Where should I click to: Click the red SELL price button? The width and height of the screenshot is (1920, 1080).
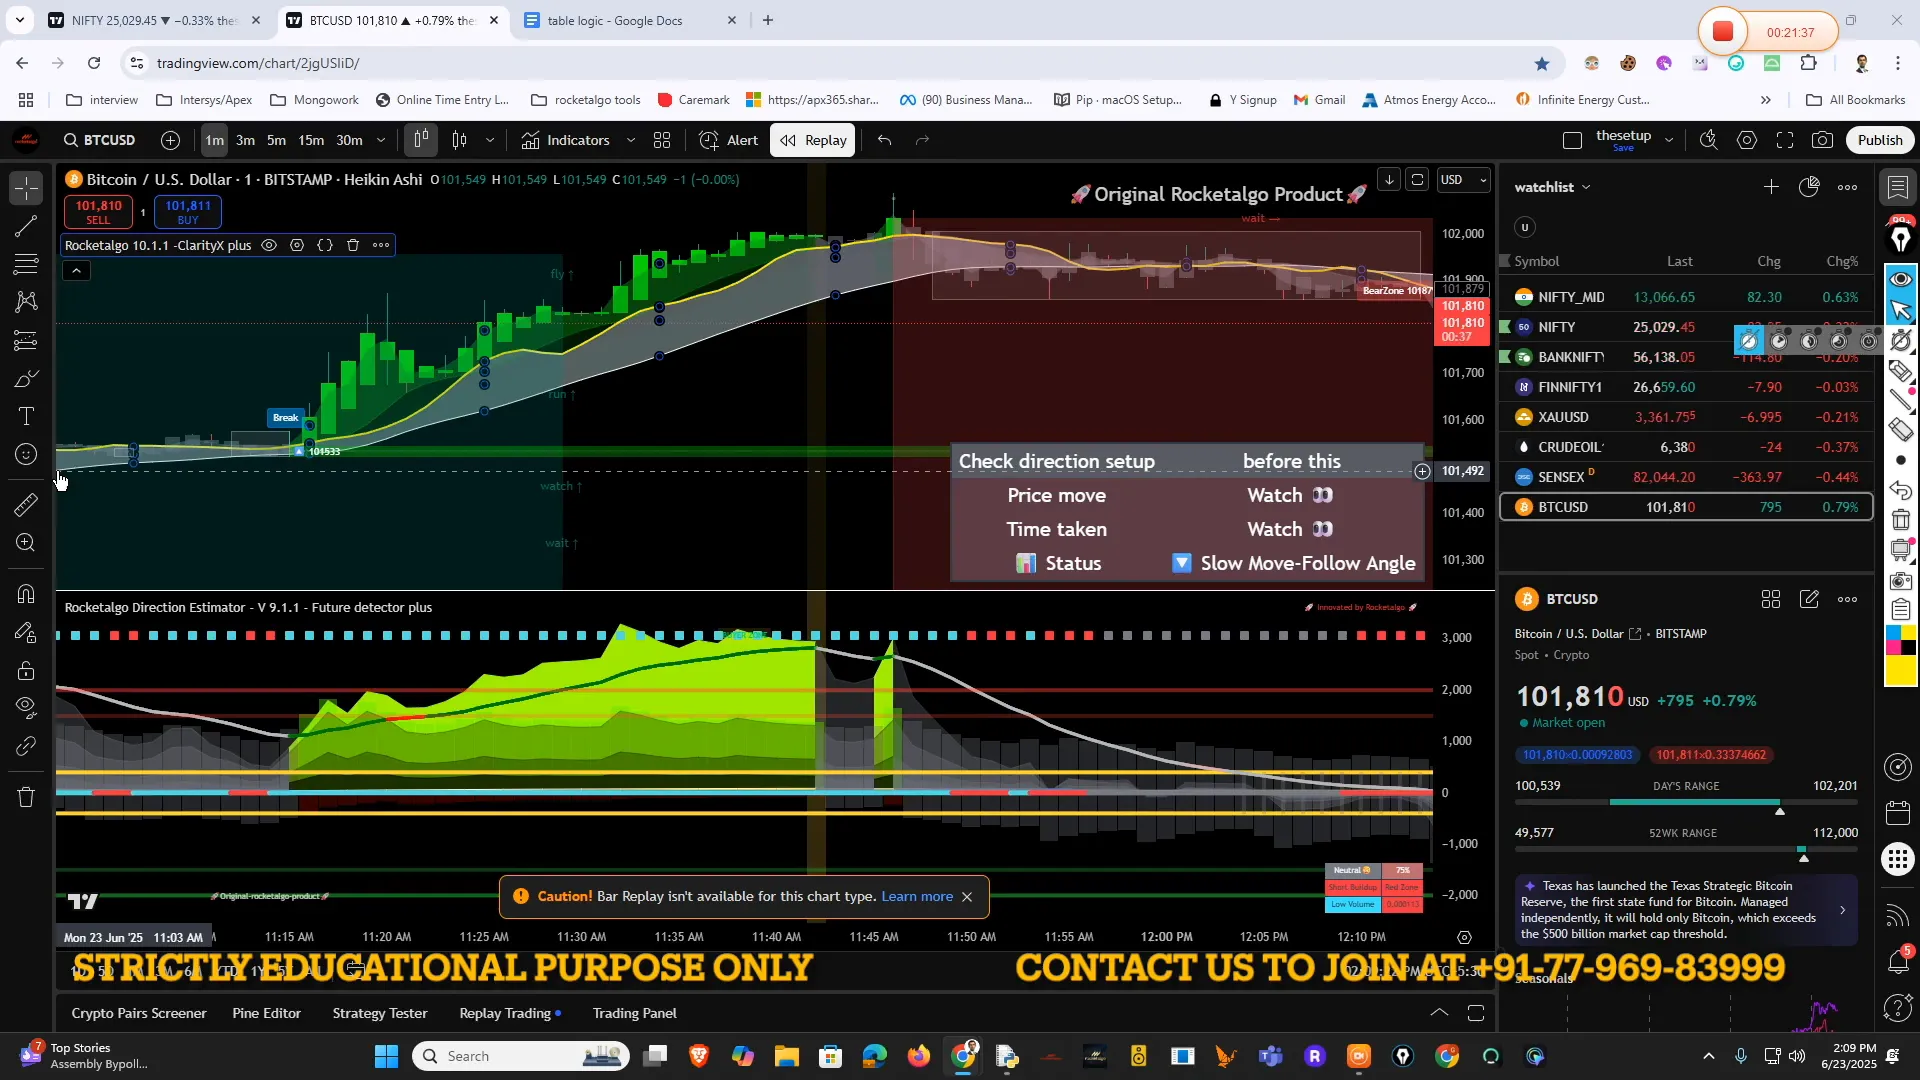click(98, 211)
